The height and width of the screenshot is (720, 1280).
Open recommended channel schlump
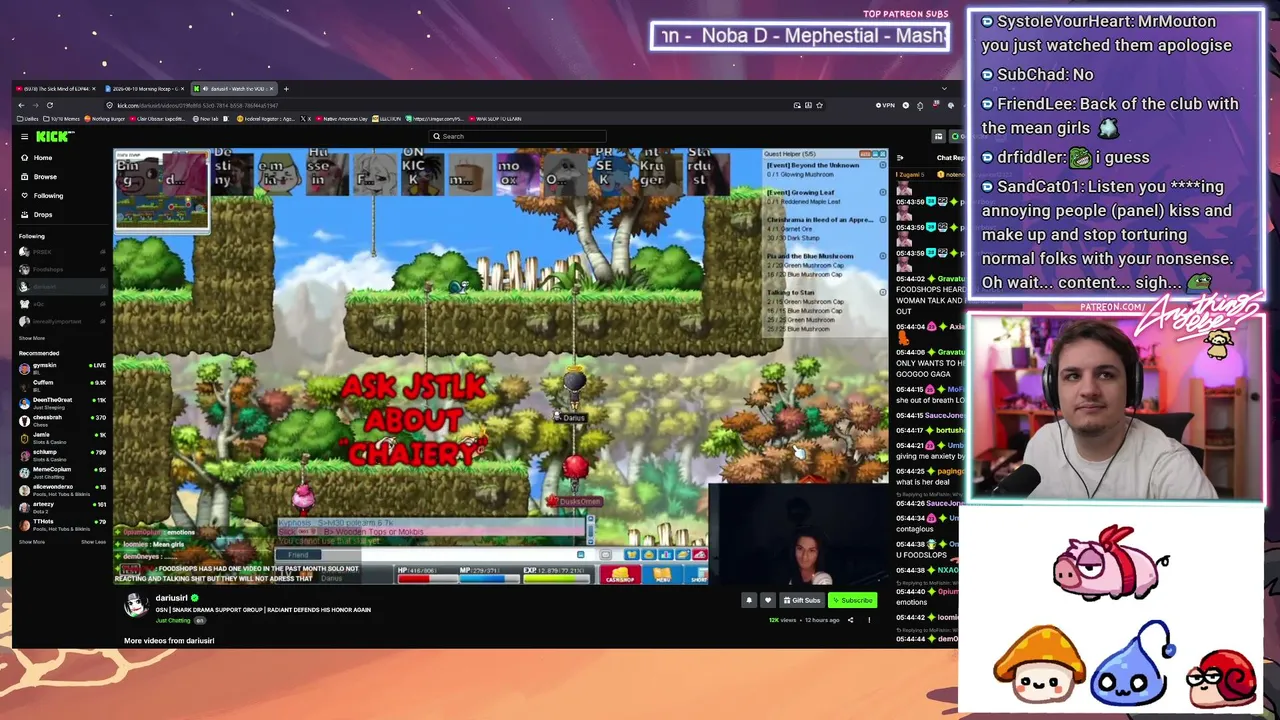62,454
